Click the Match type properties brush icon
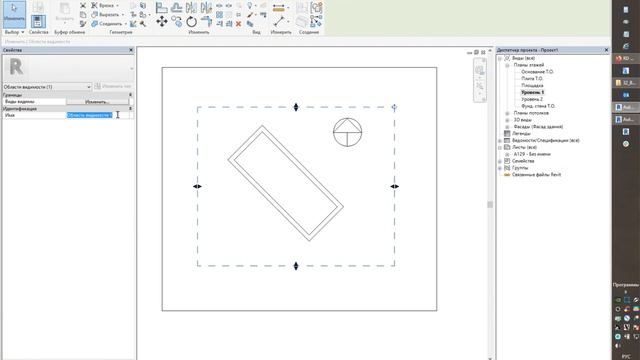This screenshot has height=360, width=640. click(x=83, y=24)
